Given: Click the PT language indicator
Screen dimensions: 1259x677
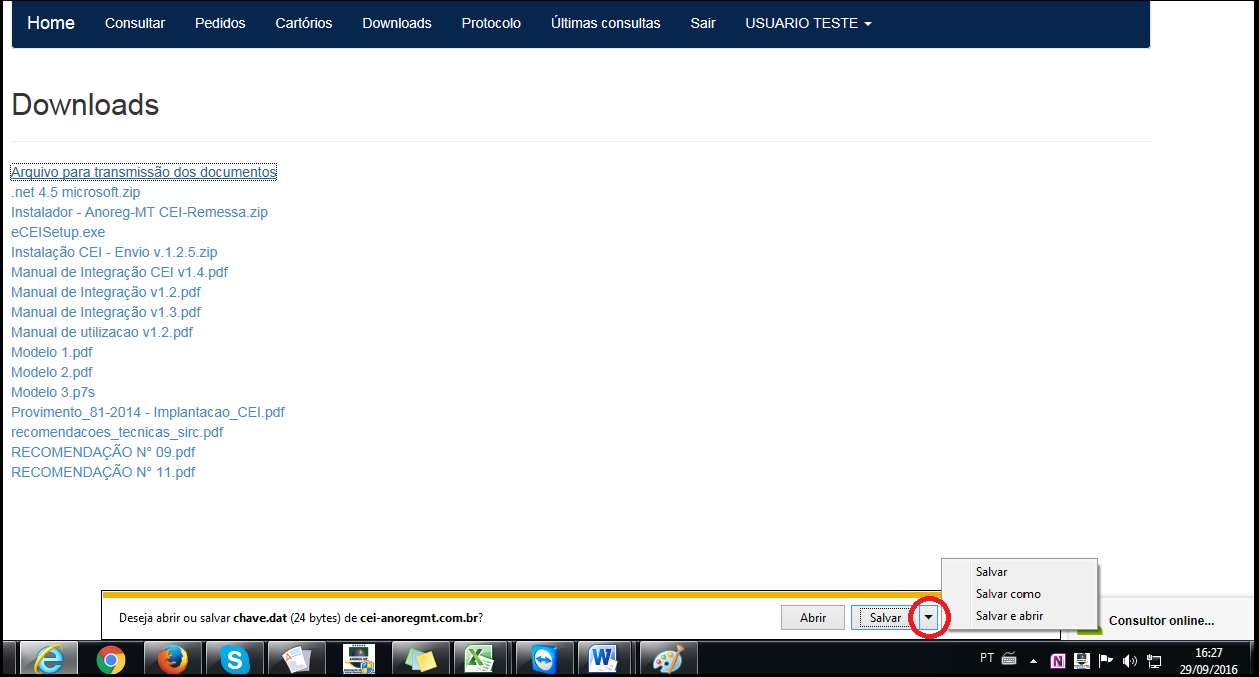Looking at the screenshot, I should (x=987, y=659).
